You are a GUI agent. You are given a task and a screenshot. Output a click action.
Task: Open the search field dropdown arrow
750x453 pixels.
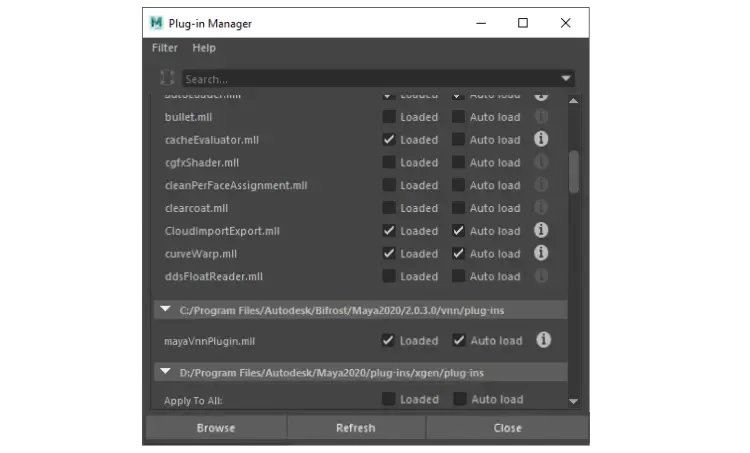coord(566,78)
